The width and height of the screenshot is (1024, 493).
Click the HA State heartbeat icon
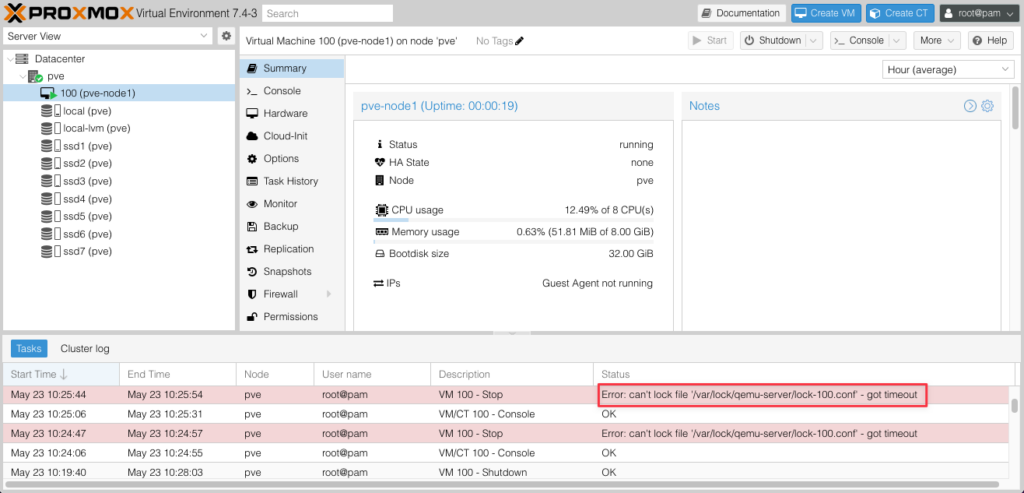pyautogui.click(x=380, y=163)
